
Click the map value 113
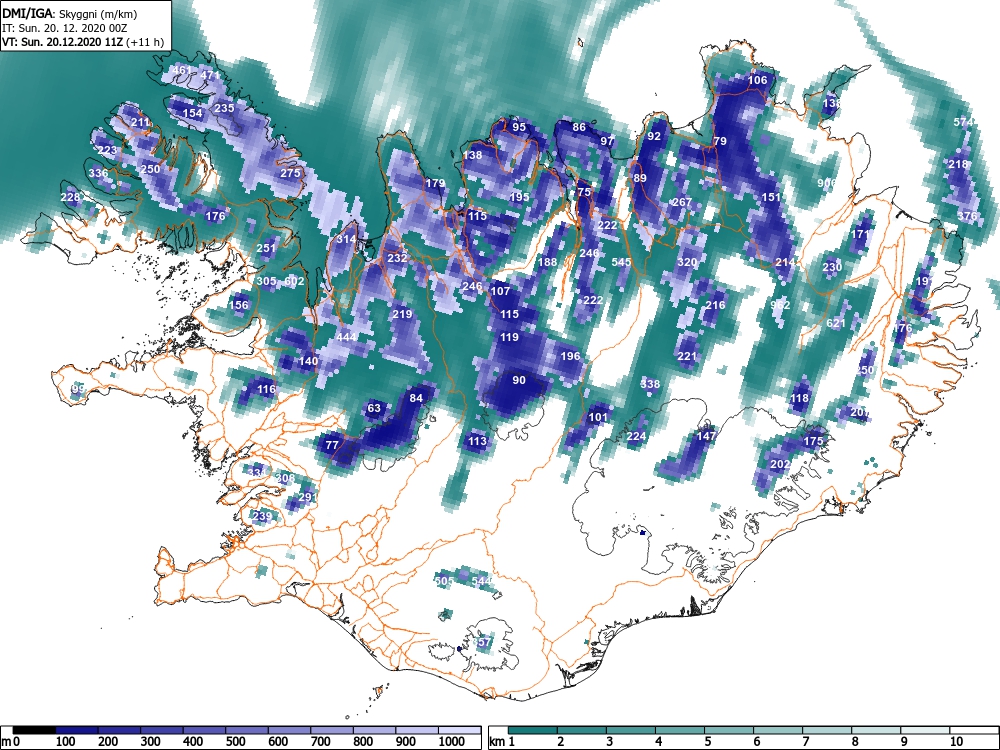[x=477, y=441]
